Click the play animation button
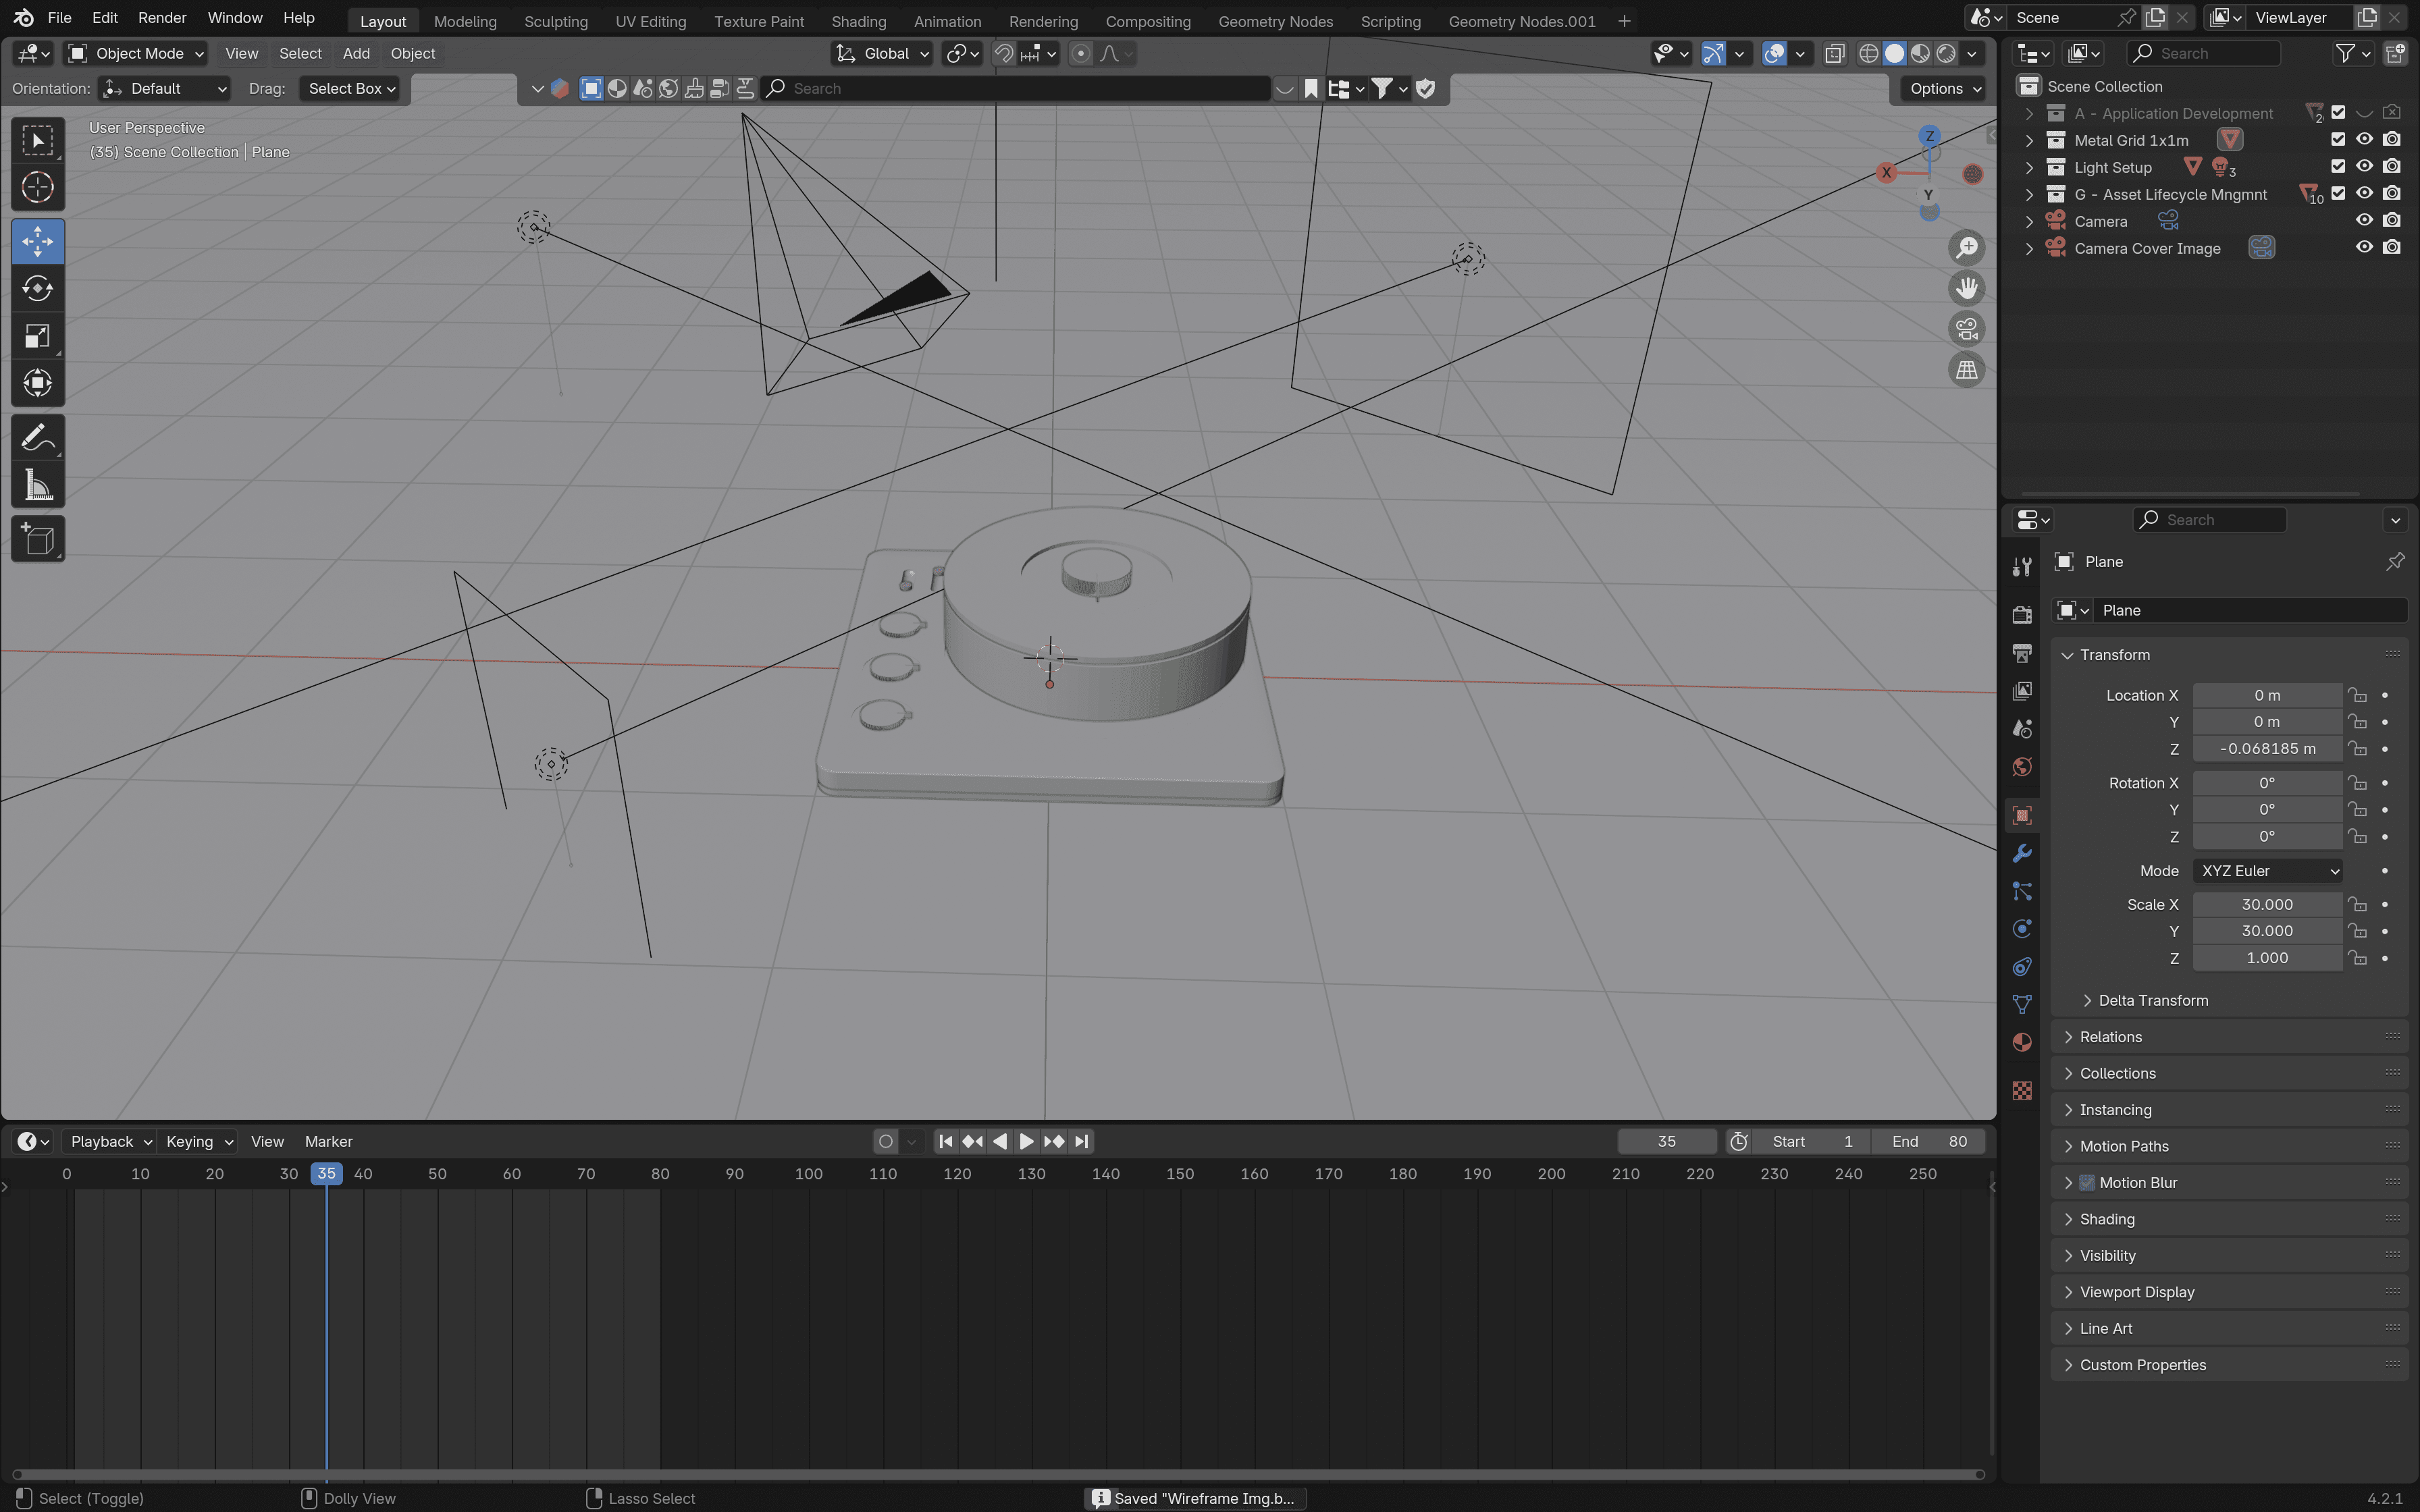 [x=1026, y=1141]
